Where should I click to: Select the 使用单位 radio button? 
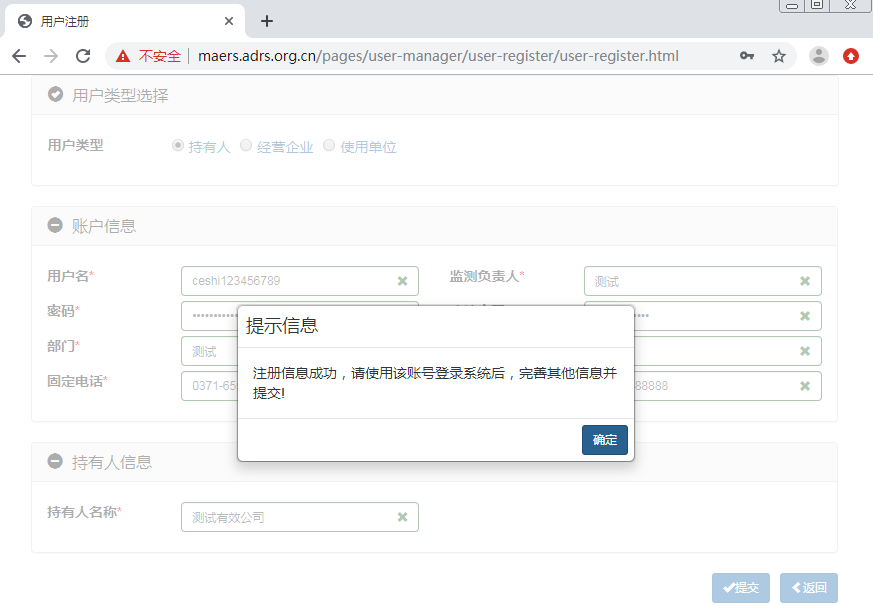tap(329, 145)
